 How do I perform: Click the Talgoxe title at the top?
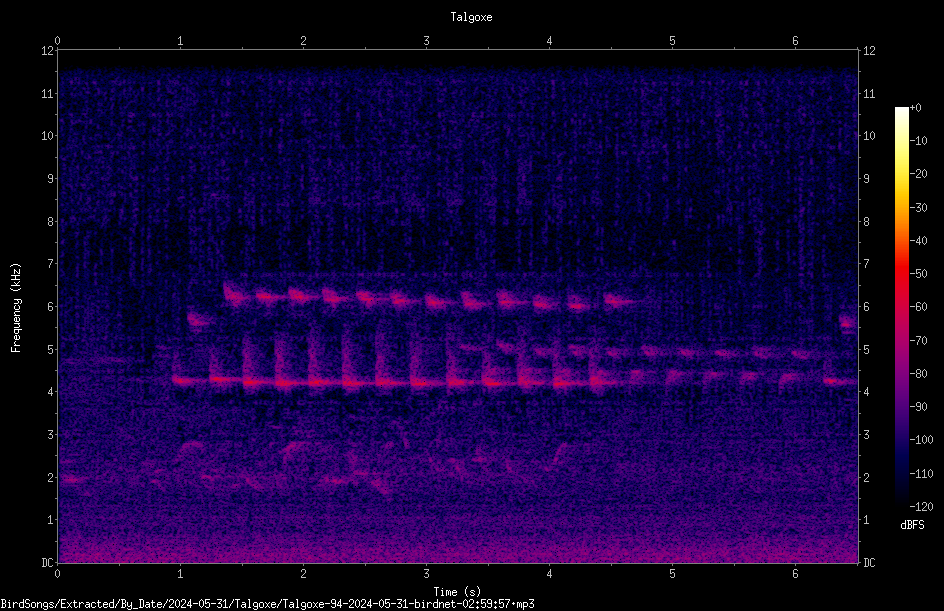[x=471, y=17]
